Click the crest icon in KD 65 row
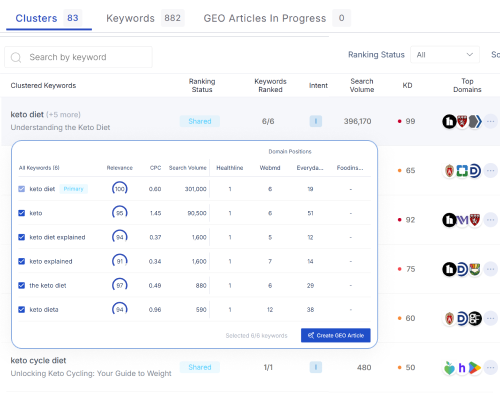The image size is (500, 397). tap(449, 171)
